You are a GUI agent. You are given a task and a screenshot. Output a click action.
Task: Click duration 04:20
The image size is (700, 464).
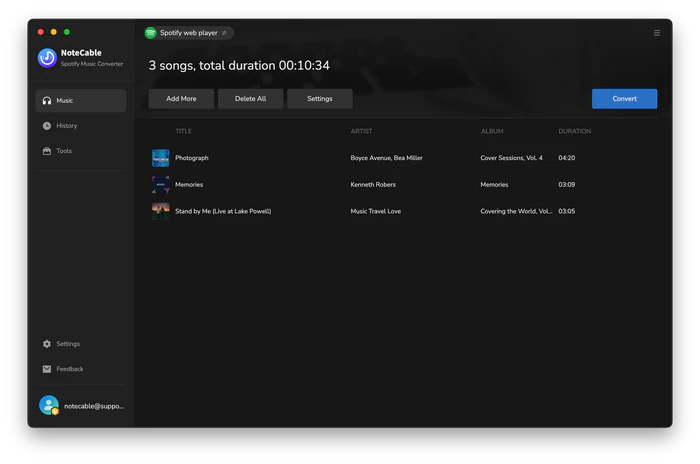[567, 158]
